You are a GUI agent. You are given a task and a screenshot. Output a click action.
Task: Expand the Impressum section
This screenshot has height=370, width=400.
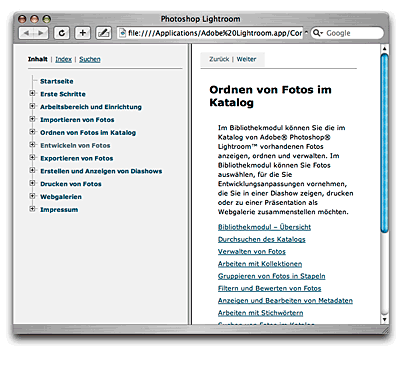click(x=32, y=209)
